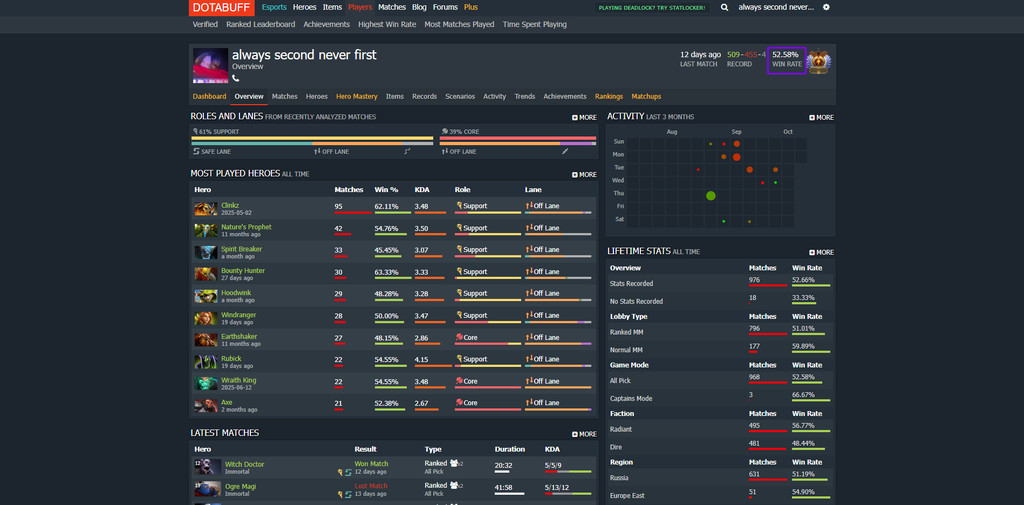Viewport: 1024px width, 505px height.
Task: Click the DOTABUFF logo
Action: (222, 7)
